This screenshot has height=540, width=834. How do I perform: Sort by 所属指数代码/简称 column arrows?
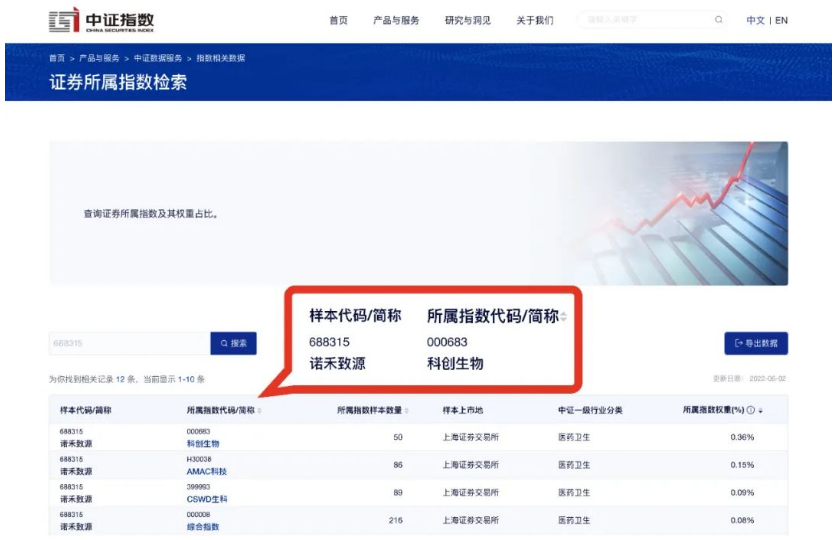click(260, 410)
